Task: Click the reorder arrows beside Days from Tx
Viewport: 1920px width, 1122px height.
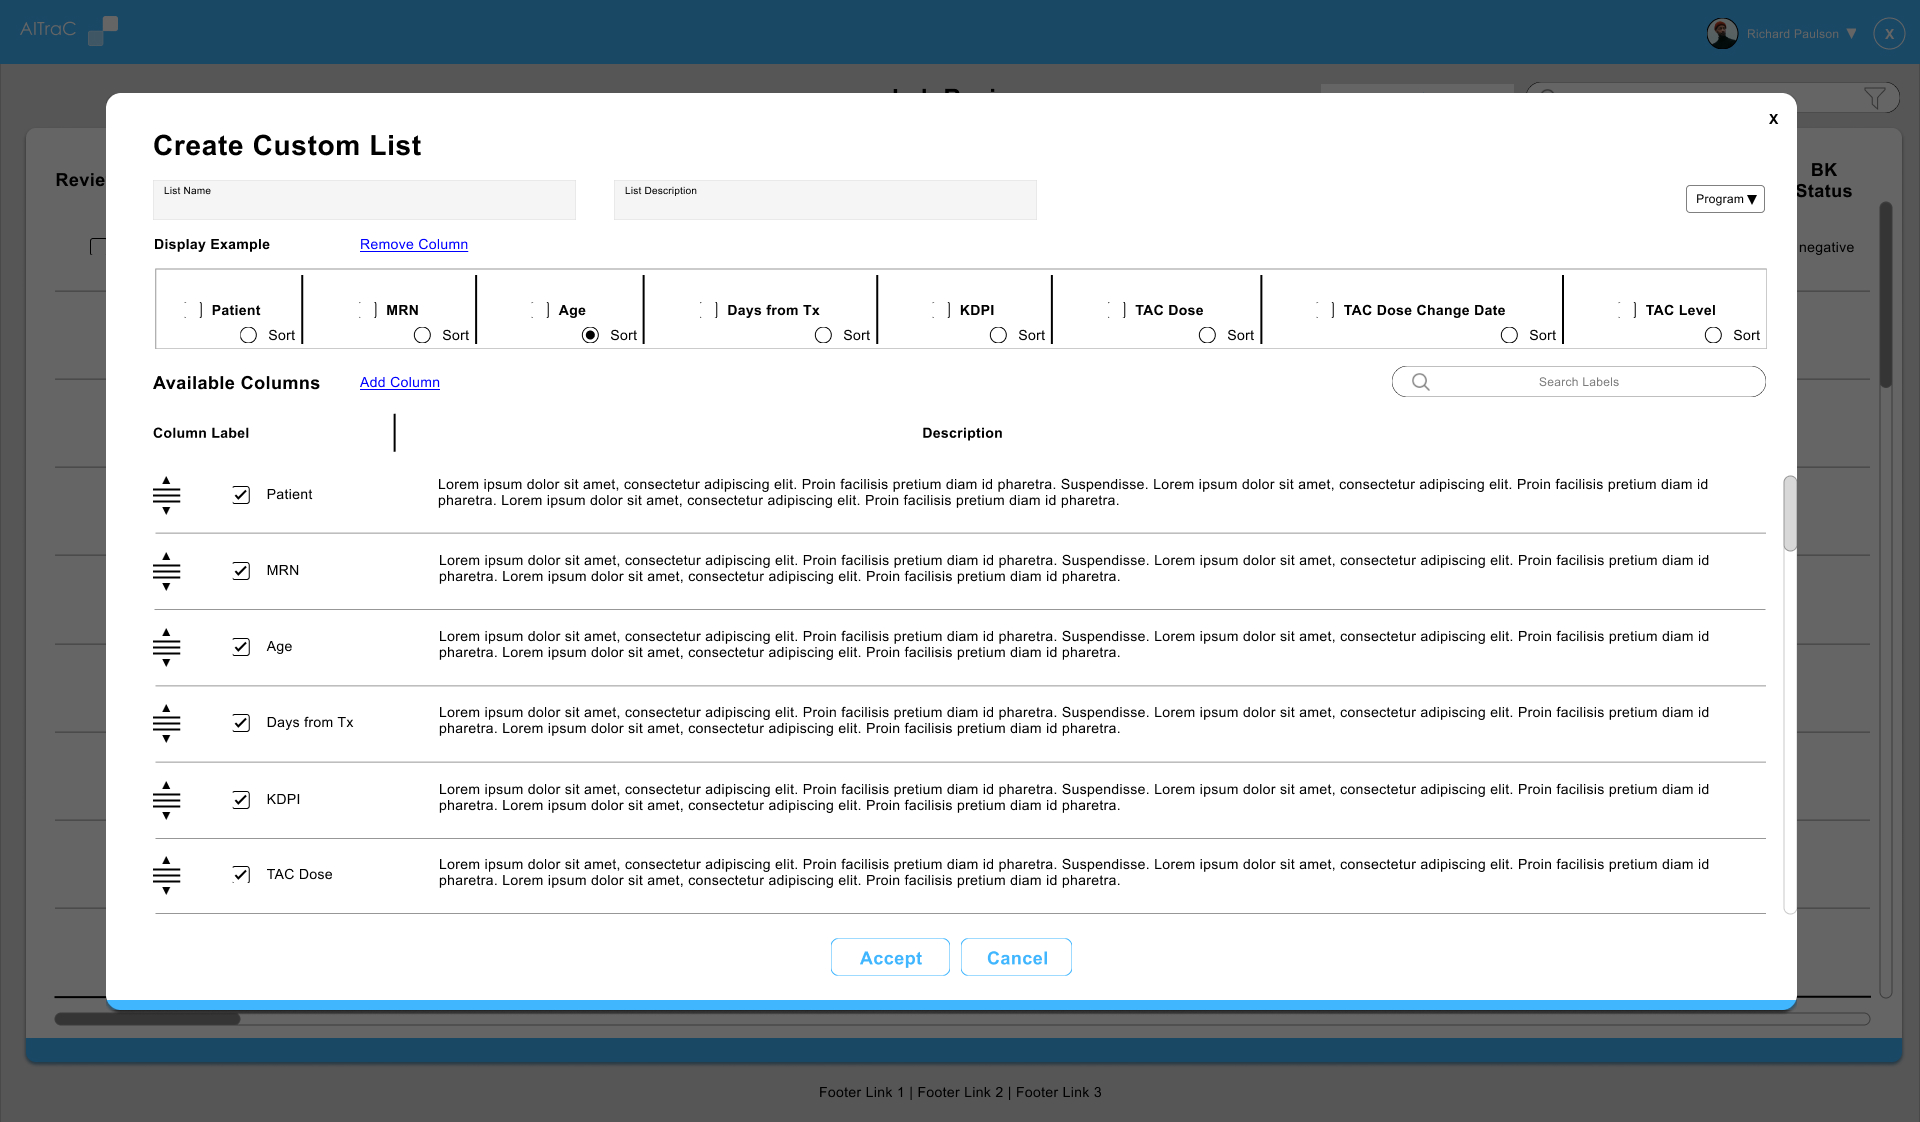Action: [x=166, y=724]
